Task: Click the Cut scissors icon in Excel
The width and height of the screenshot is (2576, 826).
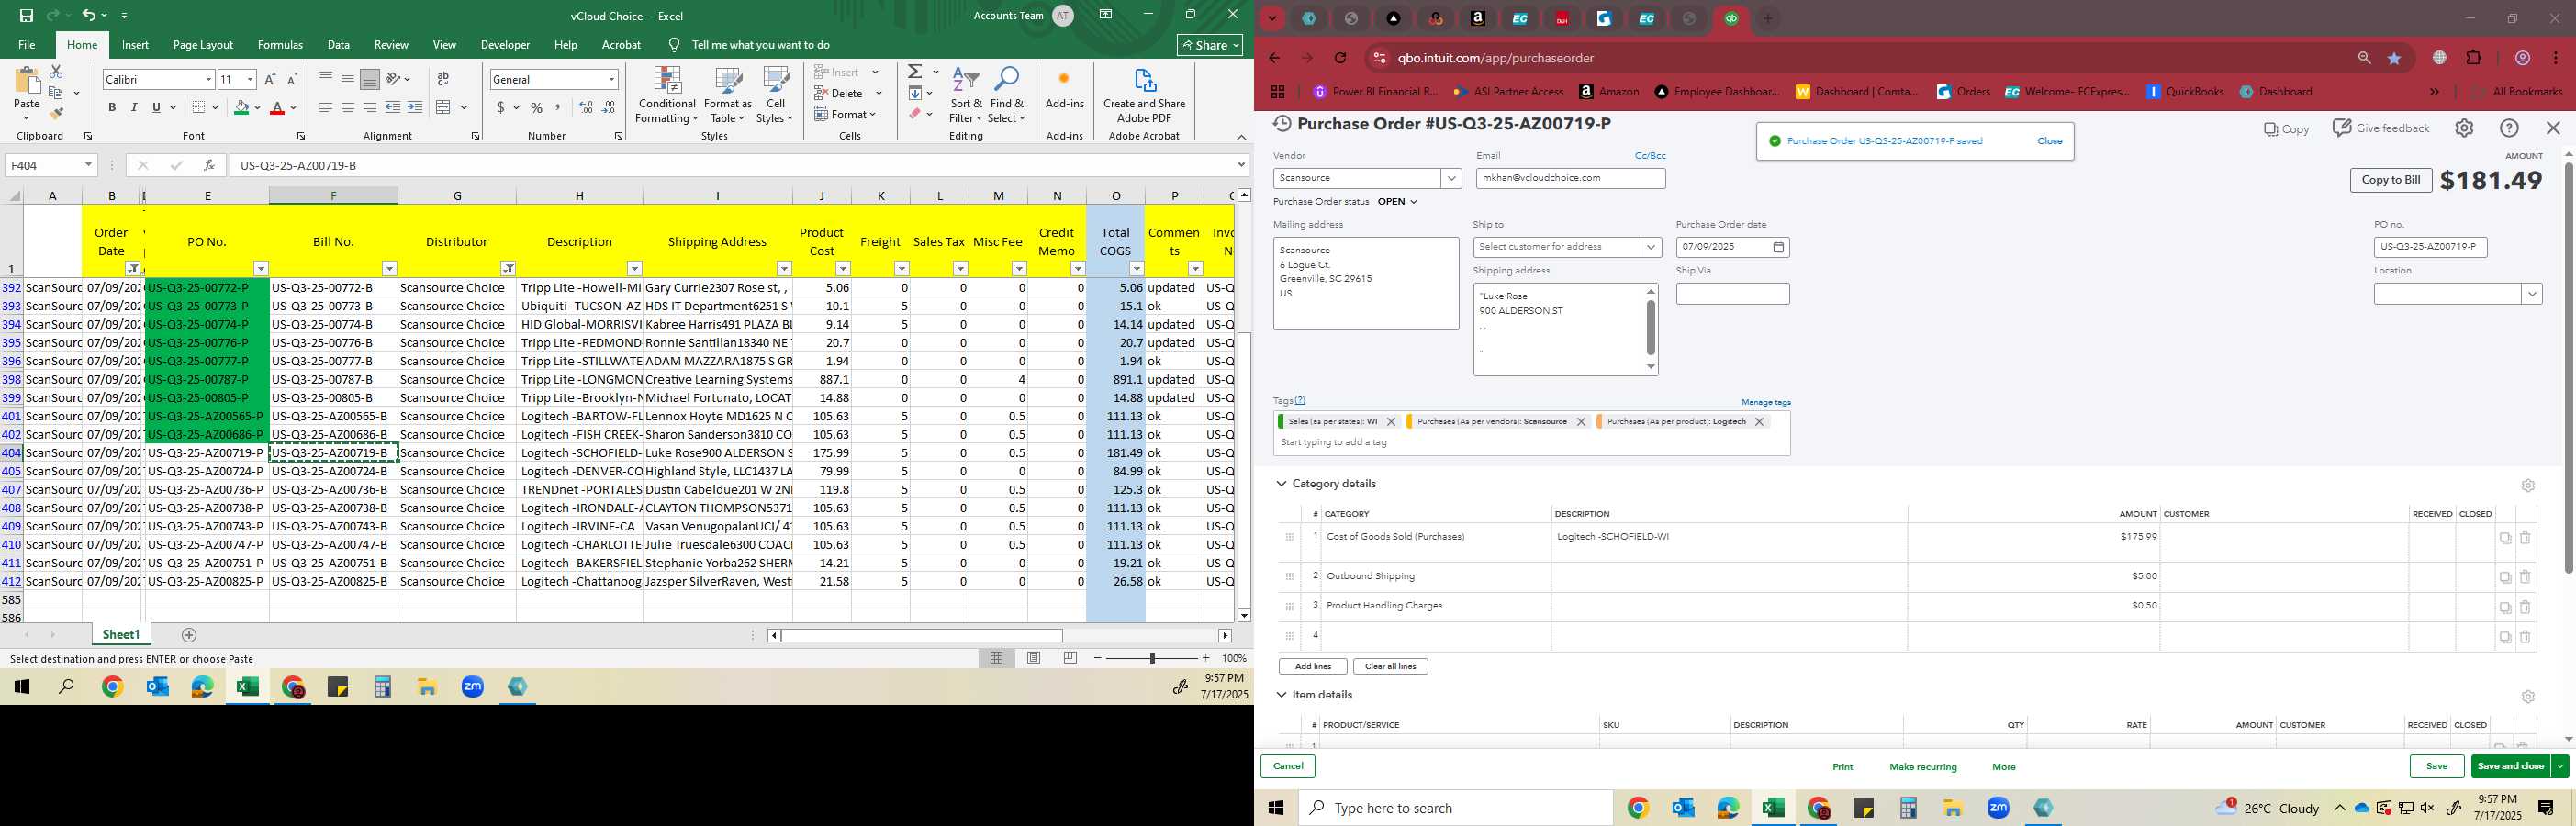Action: (56, 72)
